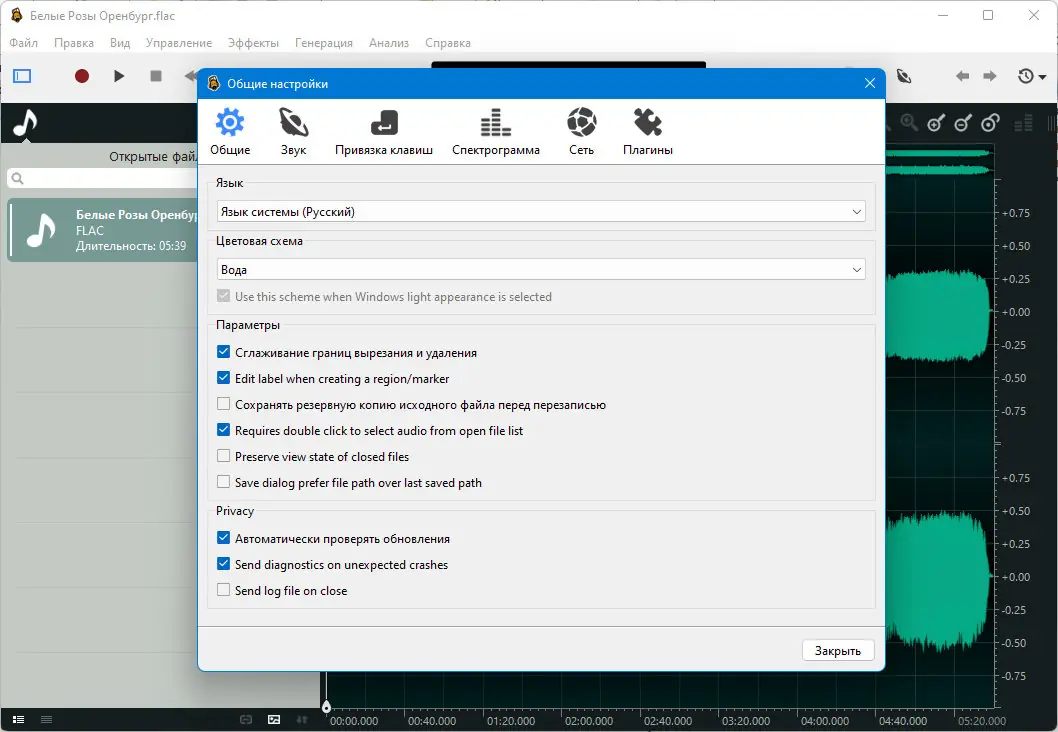Click the detailed list view icon in status bar
1058x732 pixels.
(x=19, y=719)
